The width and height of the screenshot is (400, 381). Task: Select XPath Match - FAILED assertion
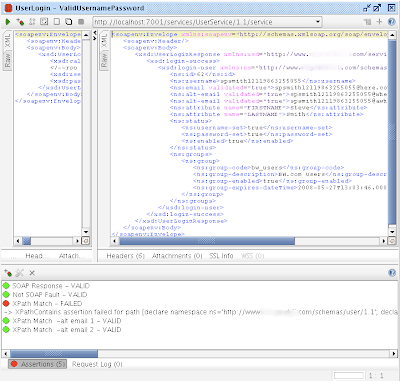(x=42, y=303)
